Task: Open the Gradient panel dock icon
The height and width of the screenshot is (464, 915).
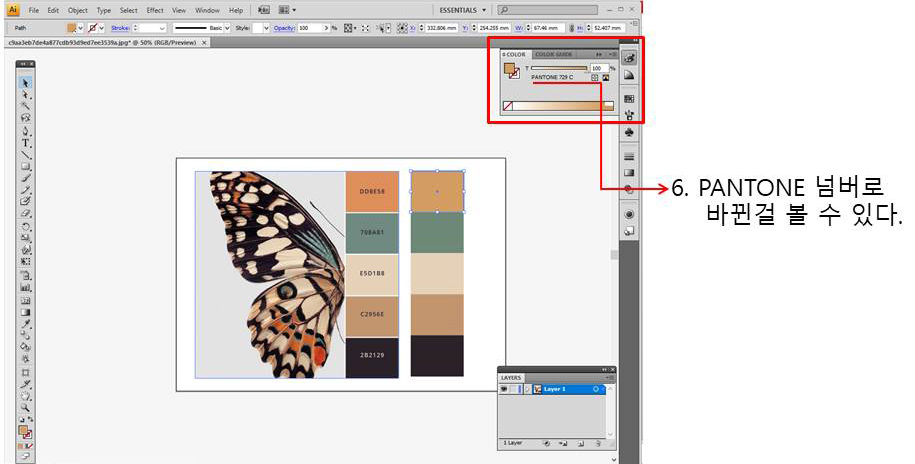Action: [629, 173]
